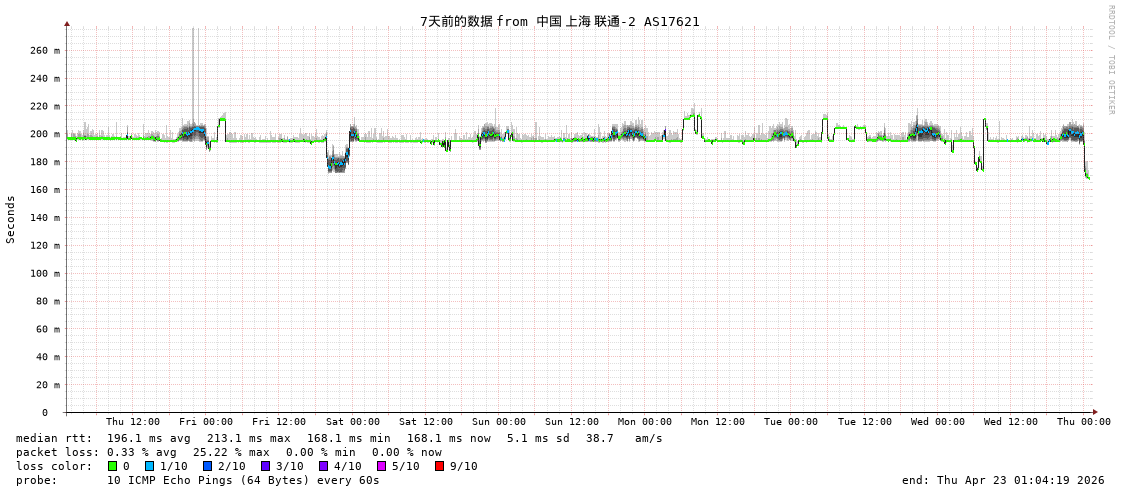Click the packet loss statistics line
The height and width of the screenshot is (494, 1121).
228,452
